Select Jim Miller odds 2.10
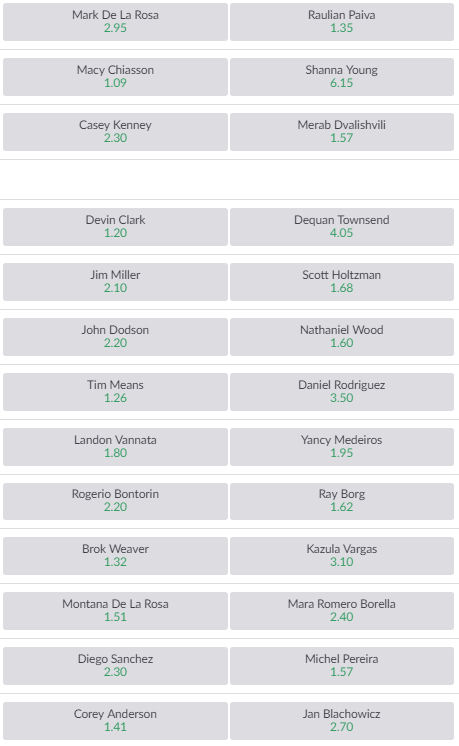Image resolution: width=459 pixels, height=746 pixels. coord(115,282)
